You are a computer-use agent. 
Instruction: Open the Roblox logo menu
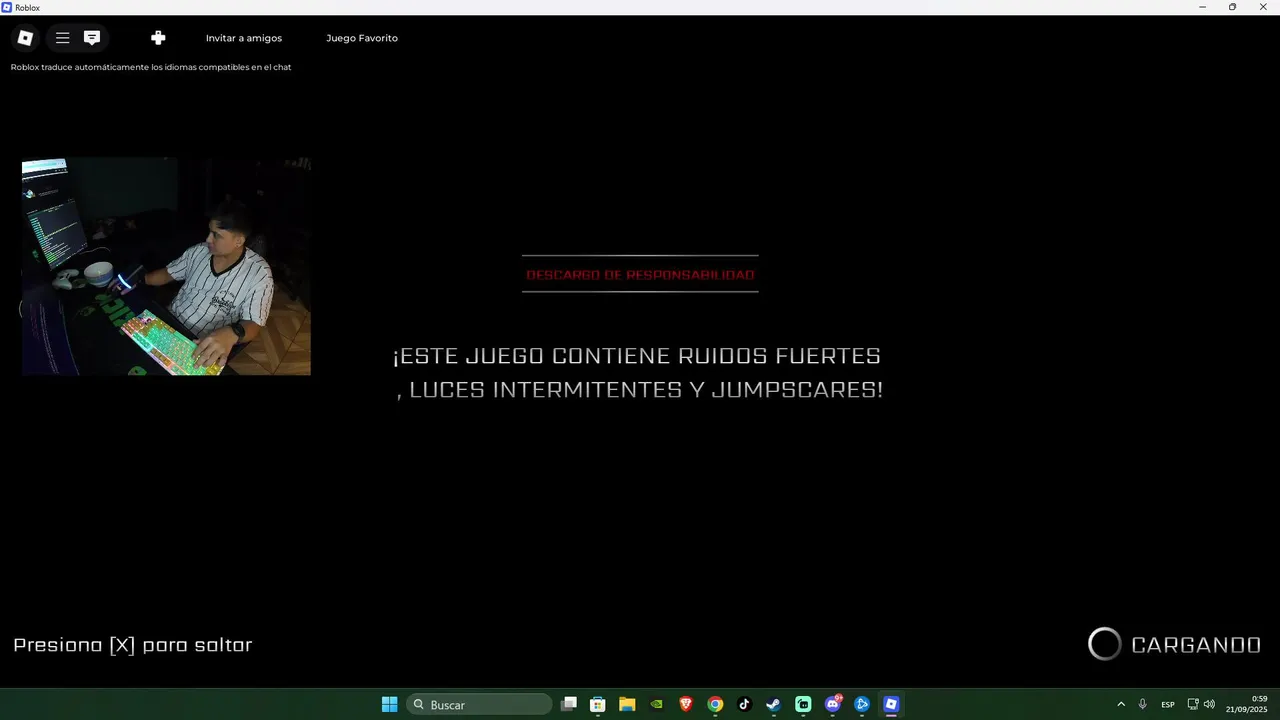coord(25,38)
